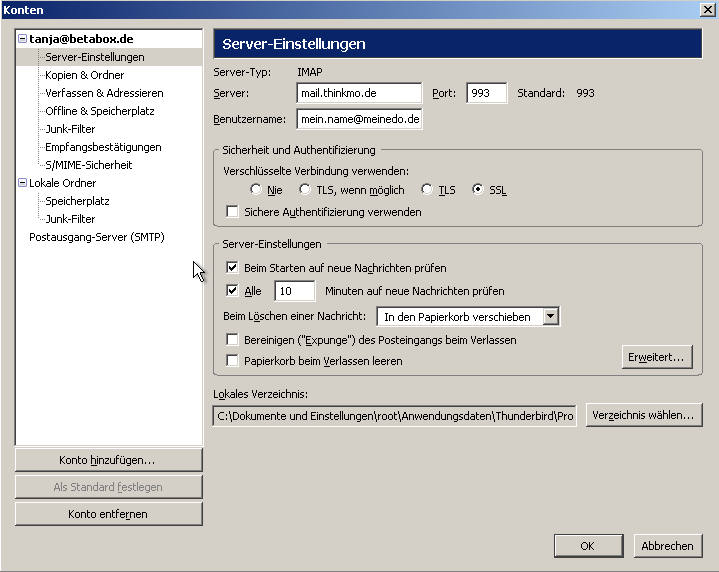Enable Sichere Authentifizierung verwenden checkbox
This screenshot has width=719, height=572.
[233, 212]
